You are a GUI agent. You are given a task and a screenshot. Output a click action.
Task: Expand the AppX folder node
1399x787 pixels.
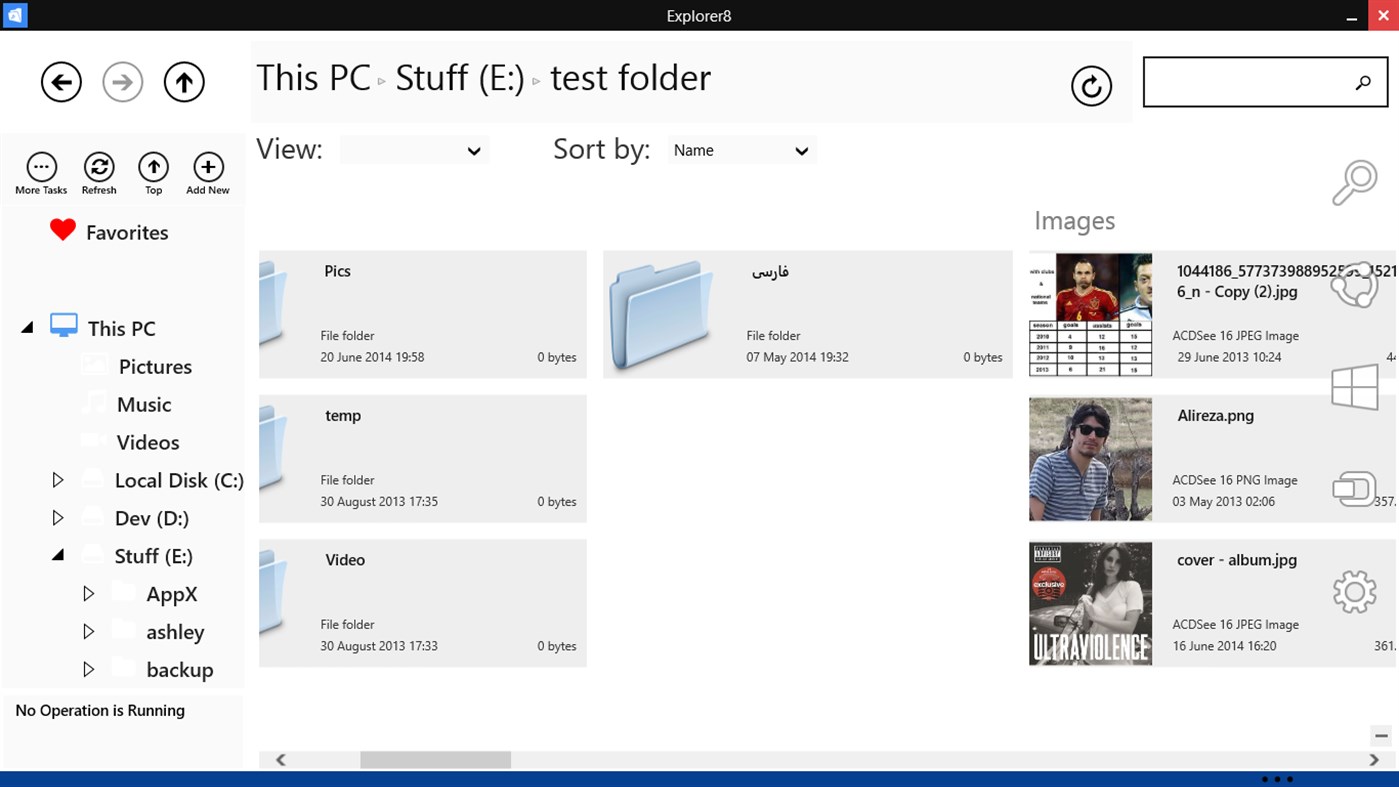[88, 594]
